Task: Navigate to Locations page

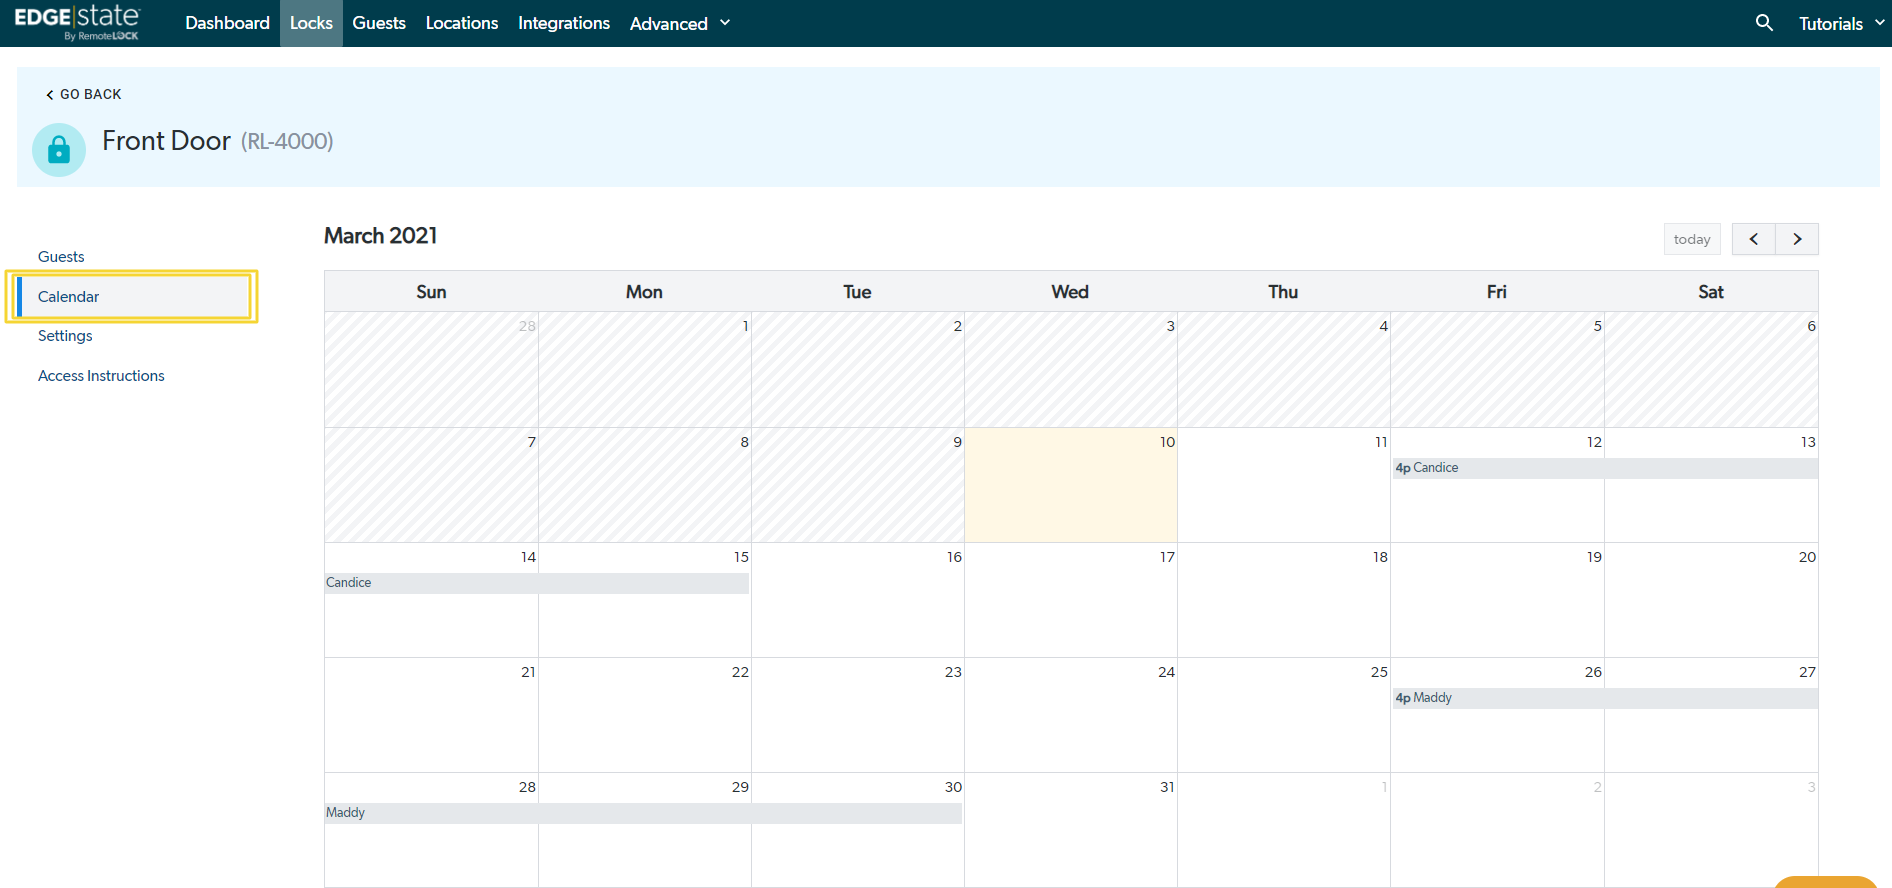Action: 461,23
